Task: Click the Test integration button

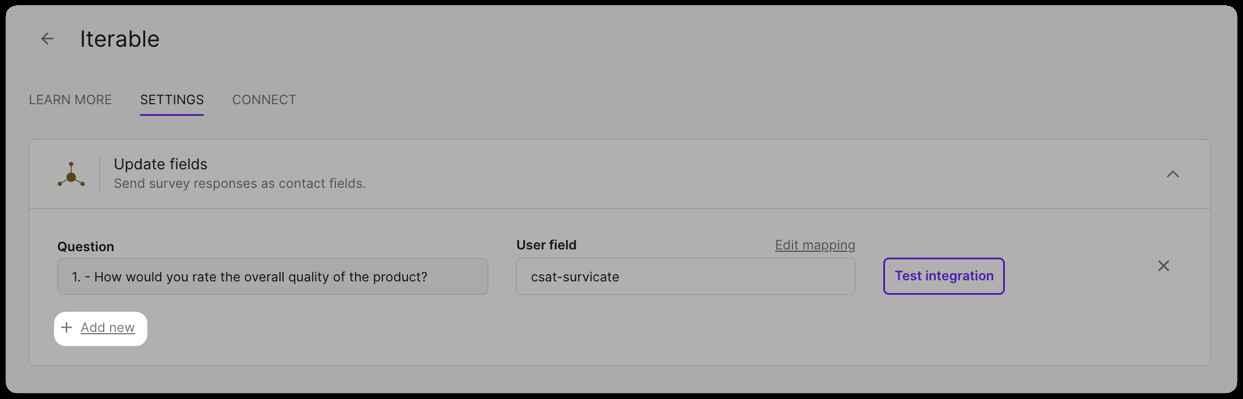Action: point(944,276)
